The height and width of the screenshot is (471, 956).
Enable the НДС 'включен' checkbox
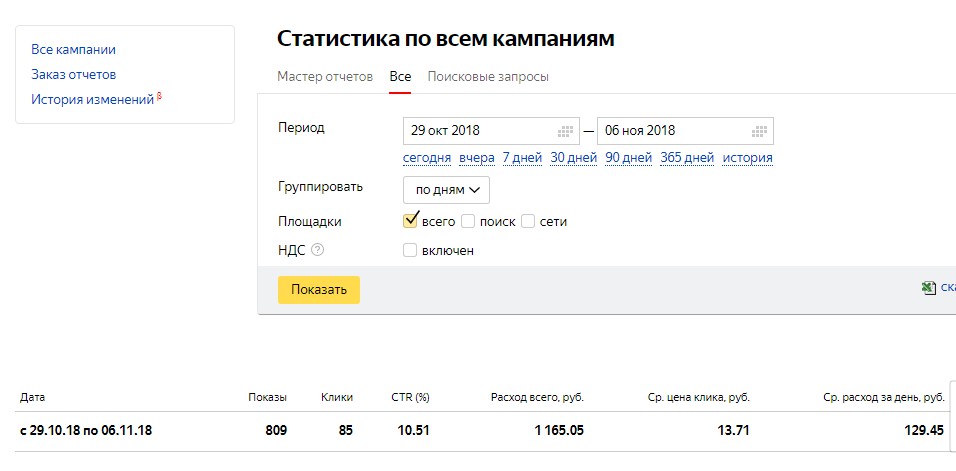(x=410, y=251)
